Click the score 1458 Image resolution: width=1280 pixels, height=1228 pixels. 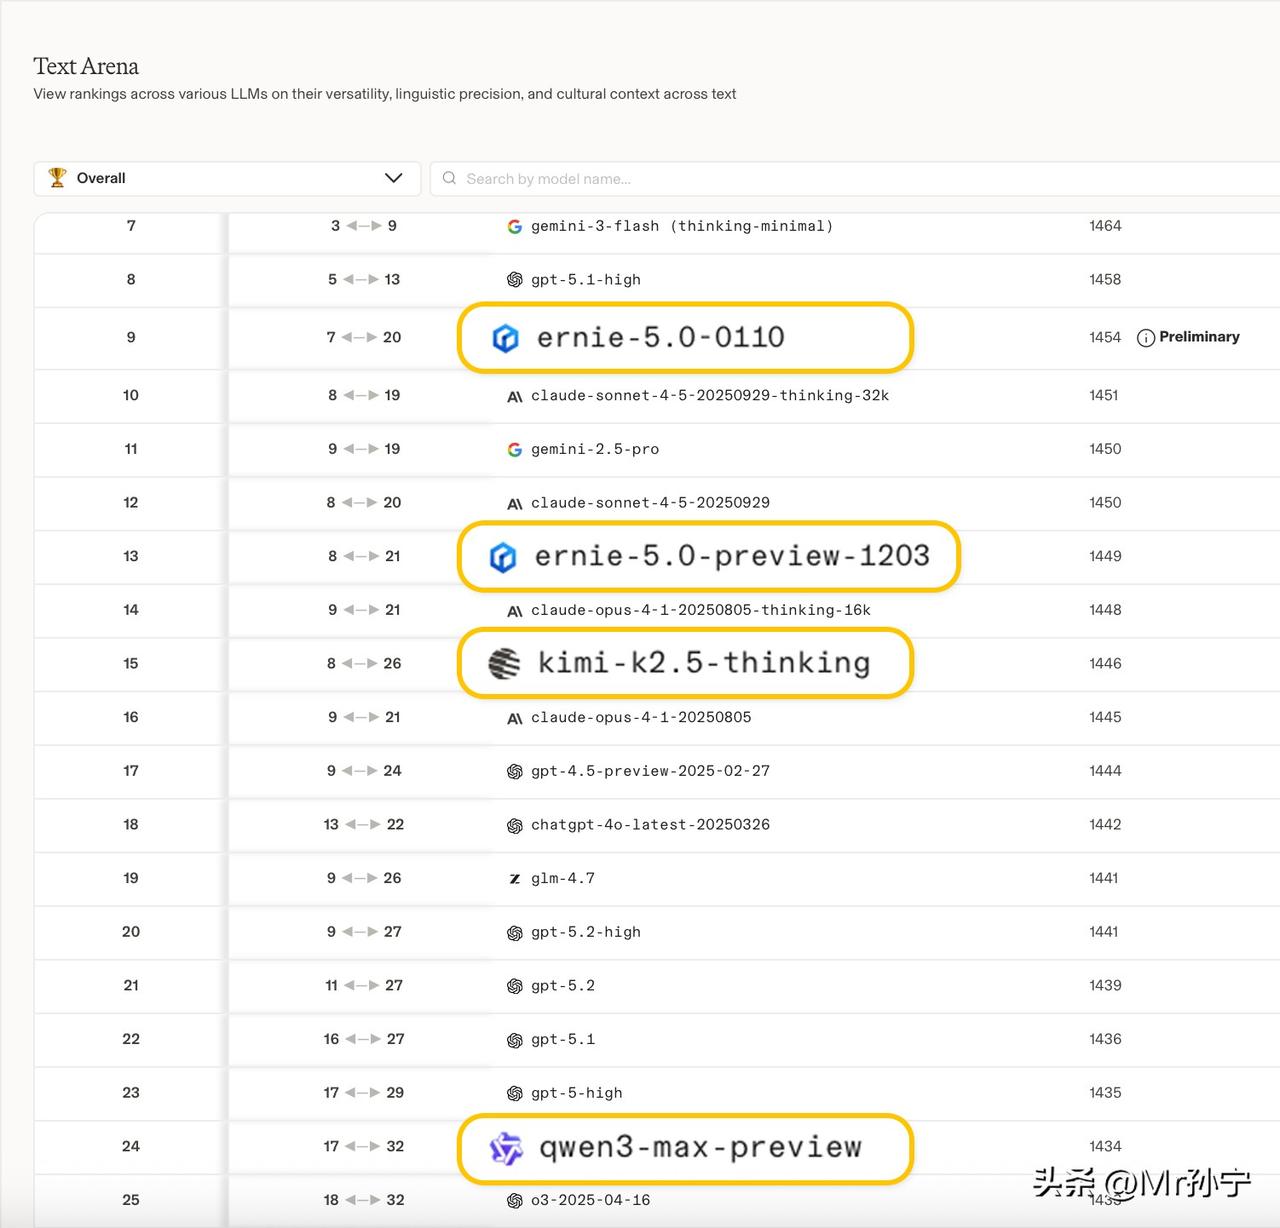pos(1105,280)
